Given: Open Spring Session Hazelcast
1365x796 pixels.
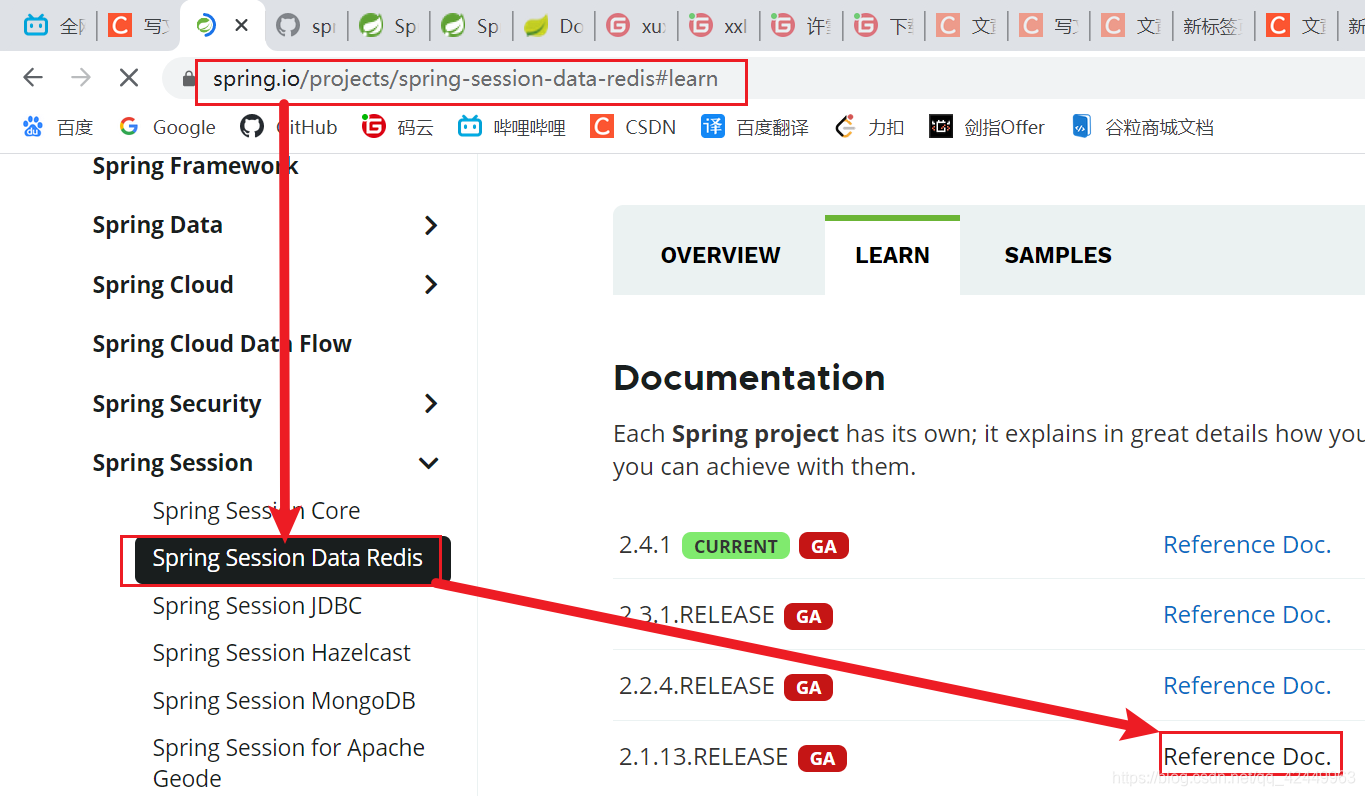Looking at the screenshot, I should tap(282, 653).
